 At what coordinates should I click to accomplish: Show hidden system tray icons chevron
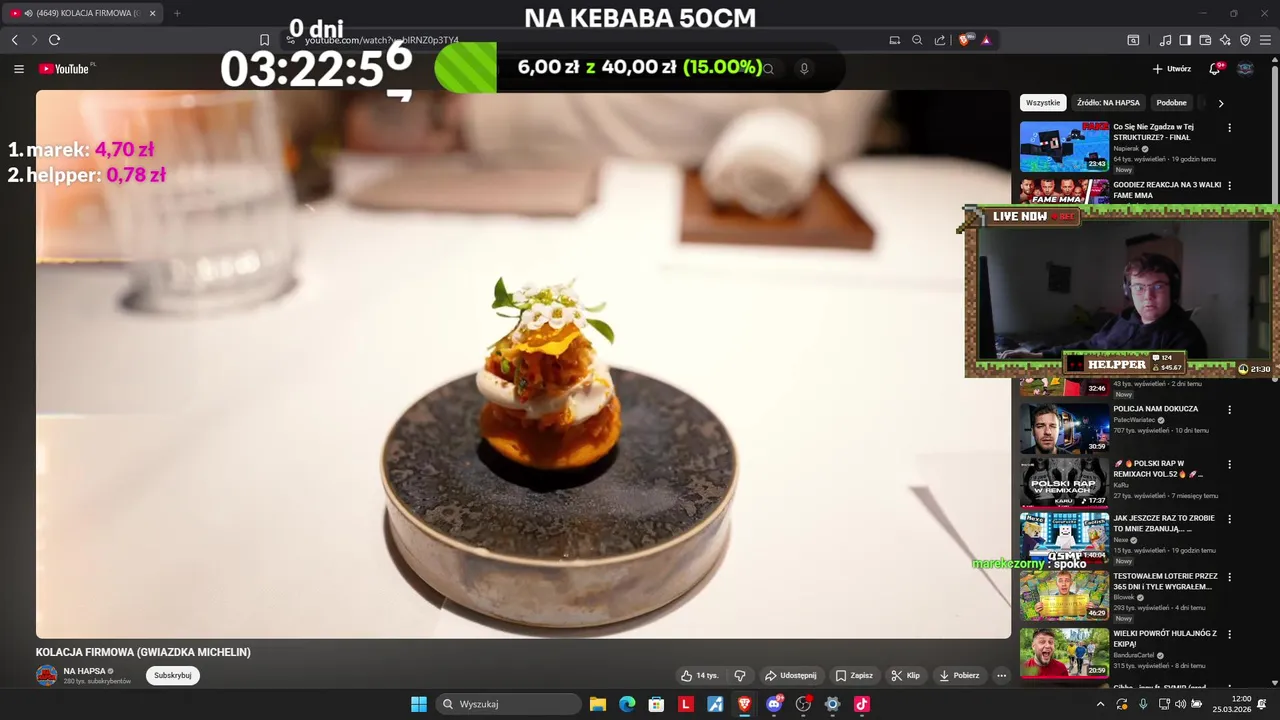point(1101,705)
